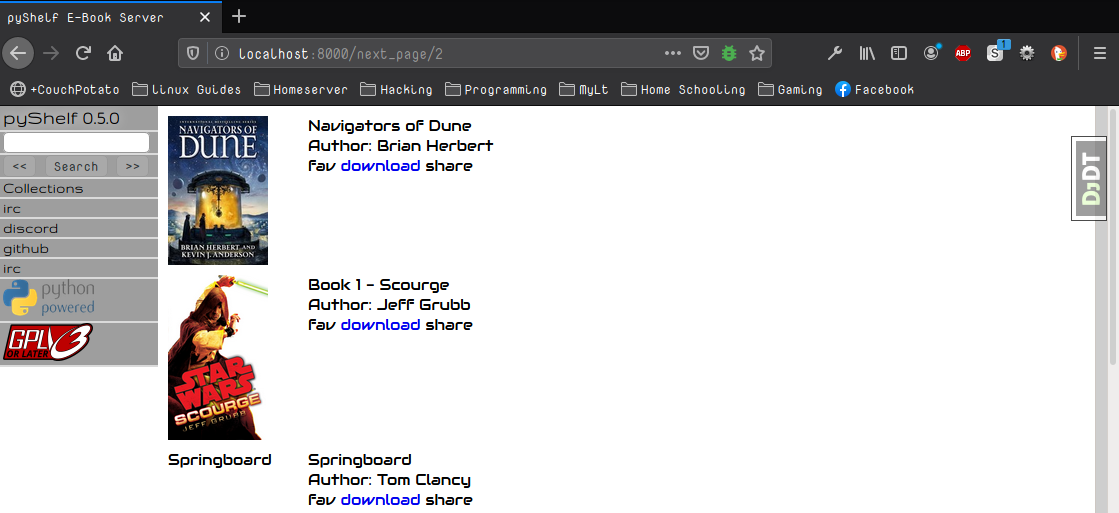The image size is (1119, 513).
Task: Go to the browser home page icon
Action: (x=115, y=53)
